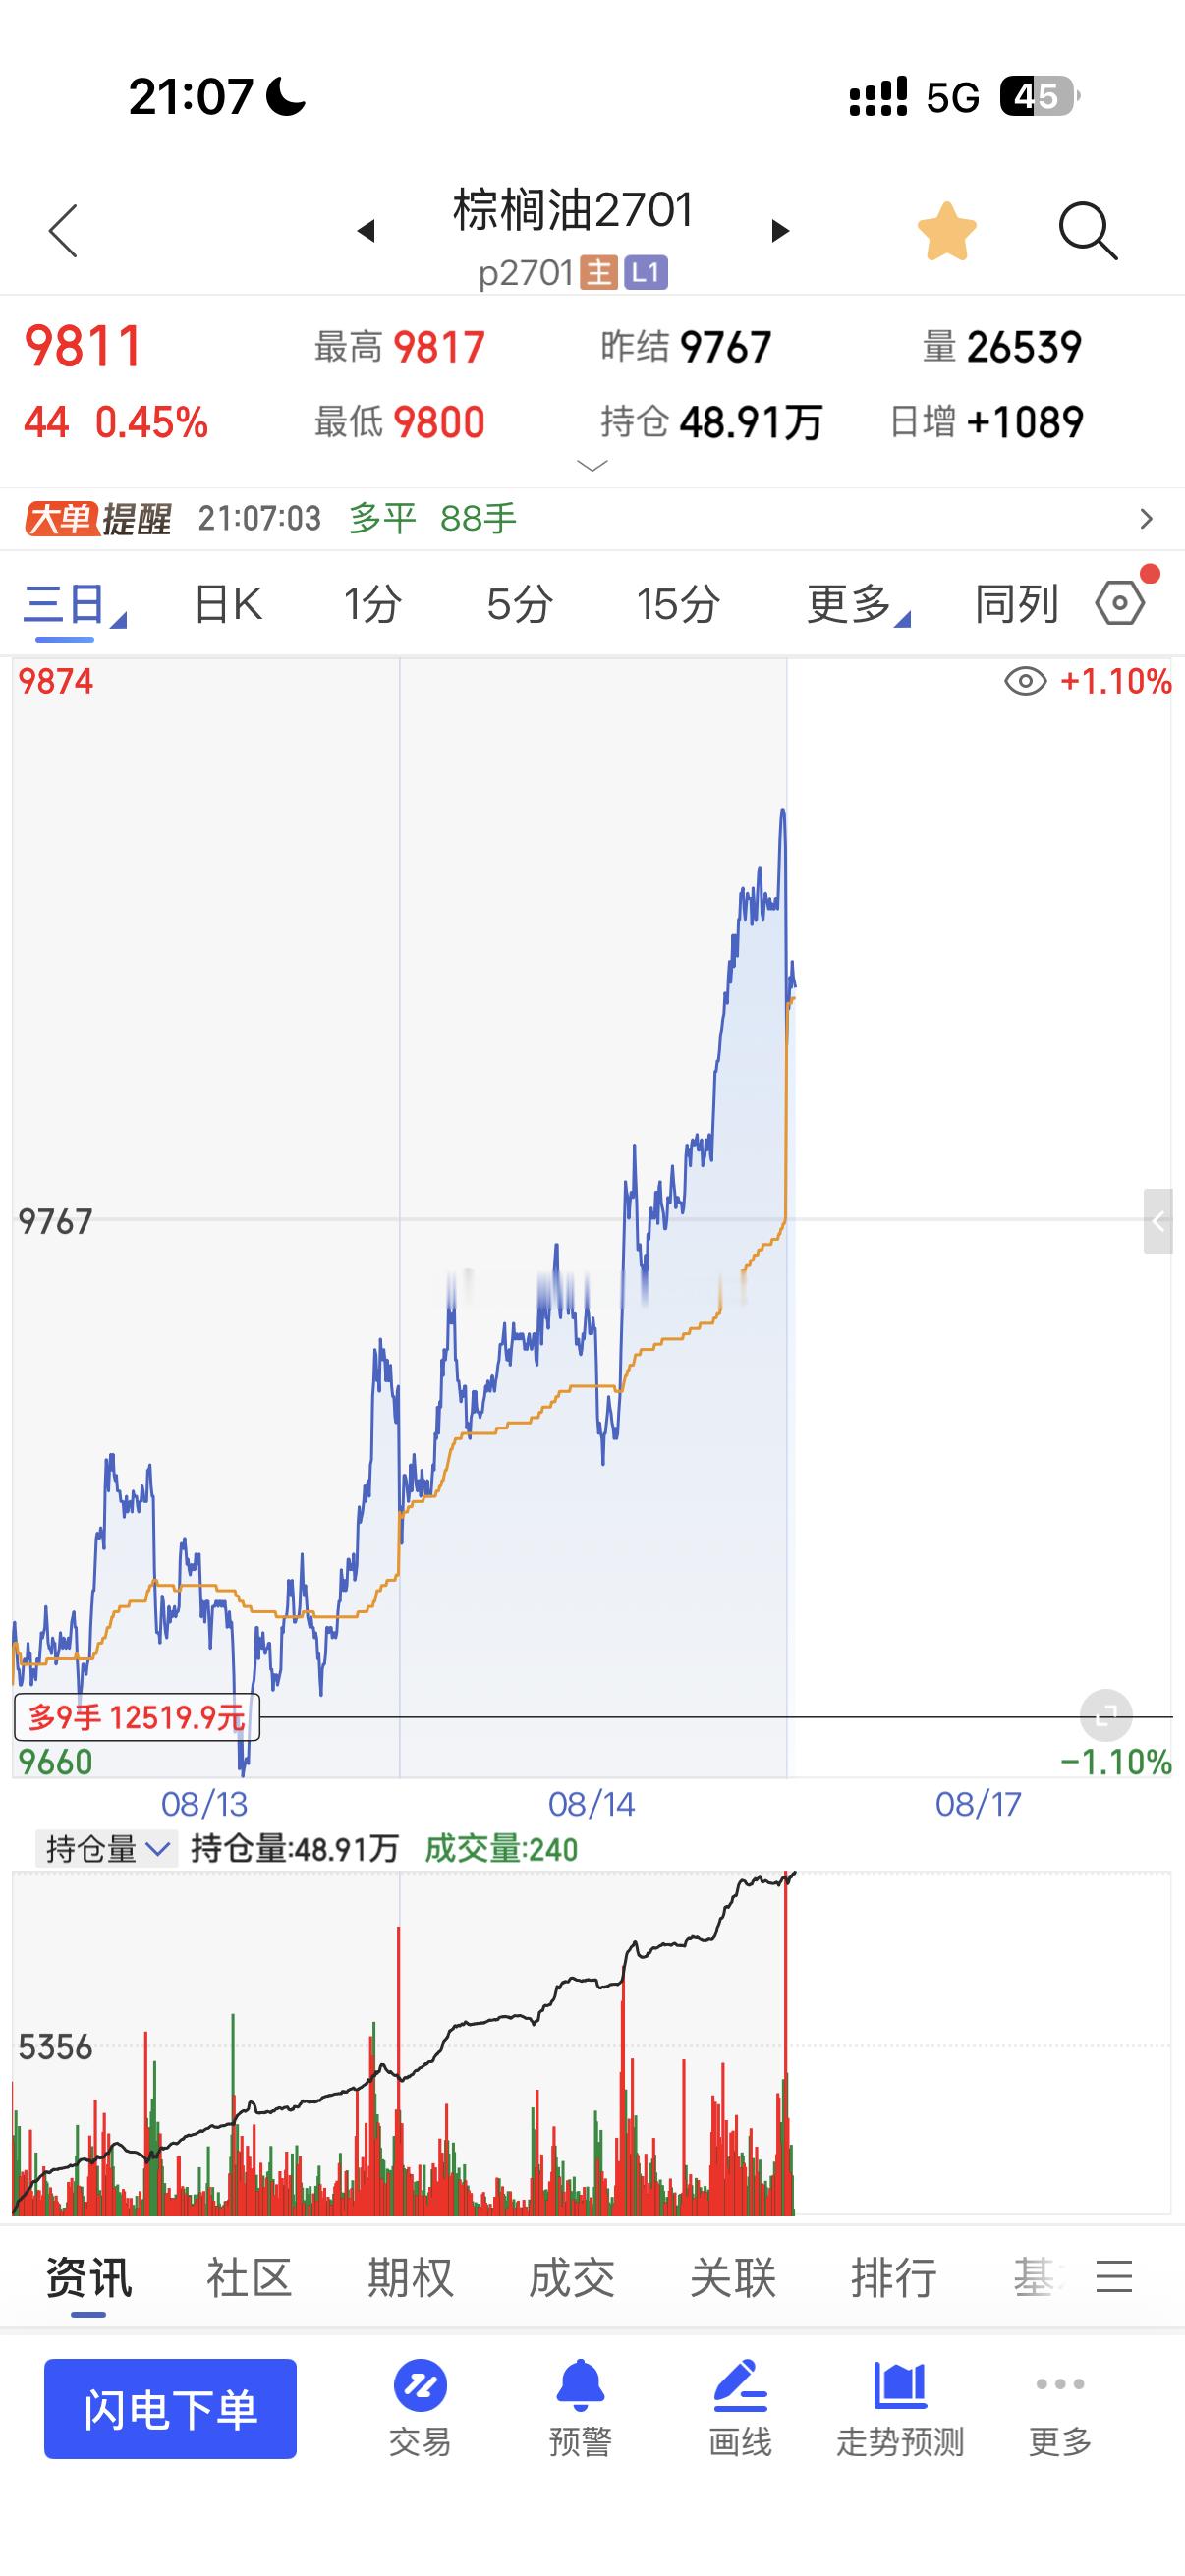The image size is (1185, 2576).
Task: Toggle the favorite star for 棕榈油2701
Action: click(946, 231)
